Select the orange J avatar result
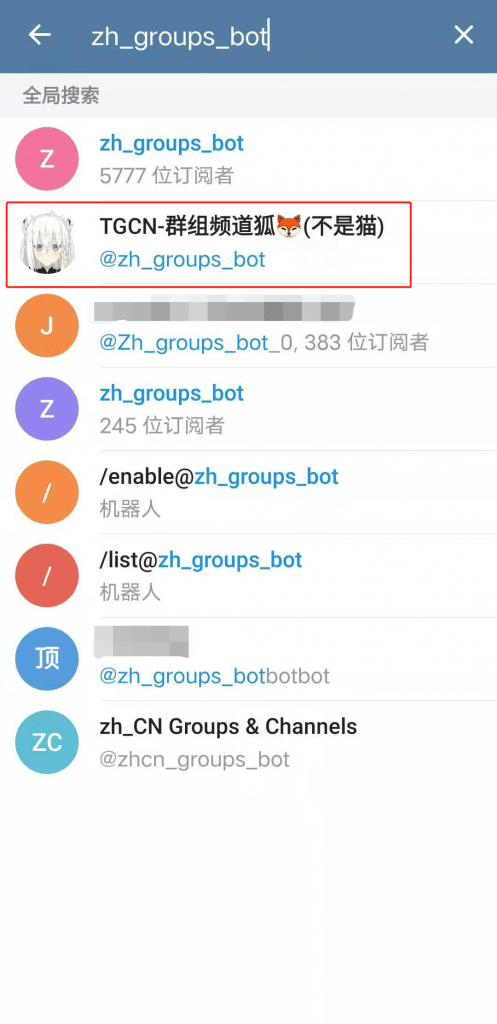497x1024 pixels. coord(47,326)
